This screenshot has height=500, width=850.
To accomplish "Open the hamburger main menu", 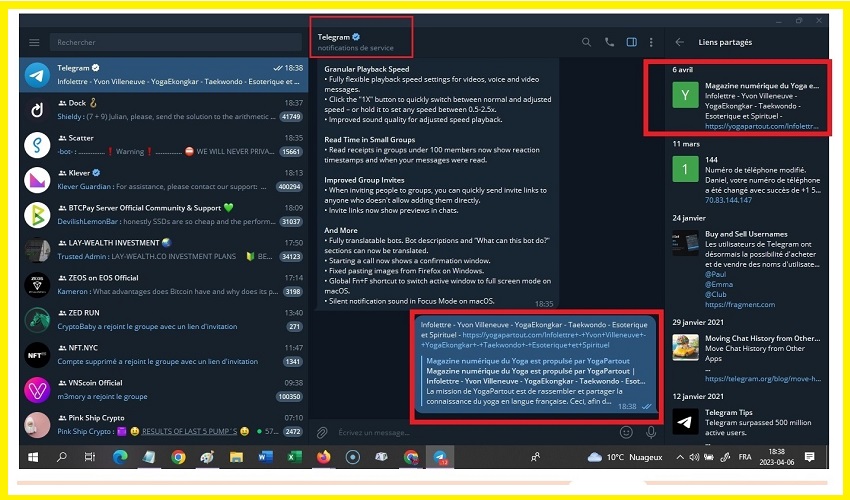I will (x=34, y=43).
